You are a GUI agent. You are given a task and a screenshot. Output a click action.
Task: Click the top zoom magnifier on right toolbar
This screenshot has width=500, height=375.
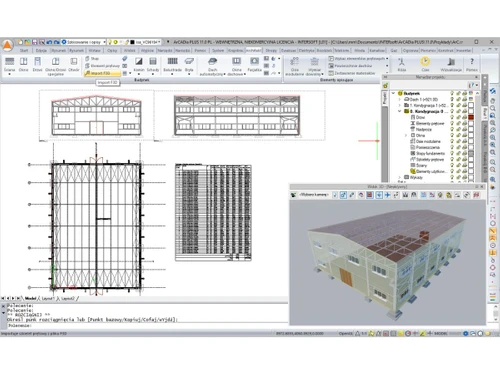tap(493, 108)
